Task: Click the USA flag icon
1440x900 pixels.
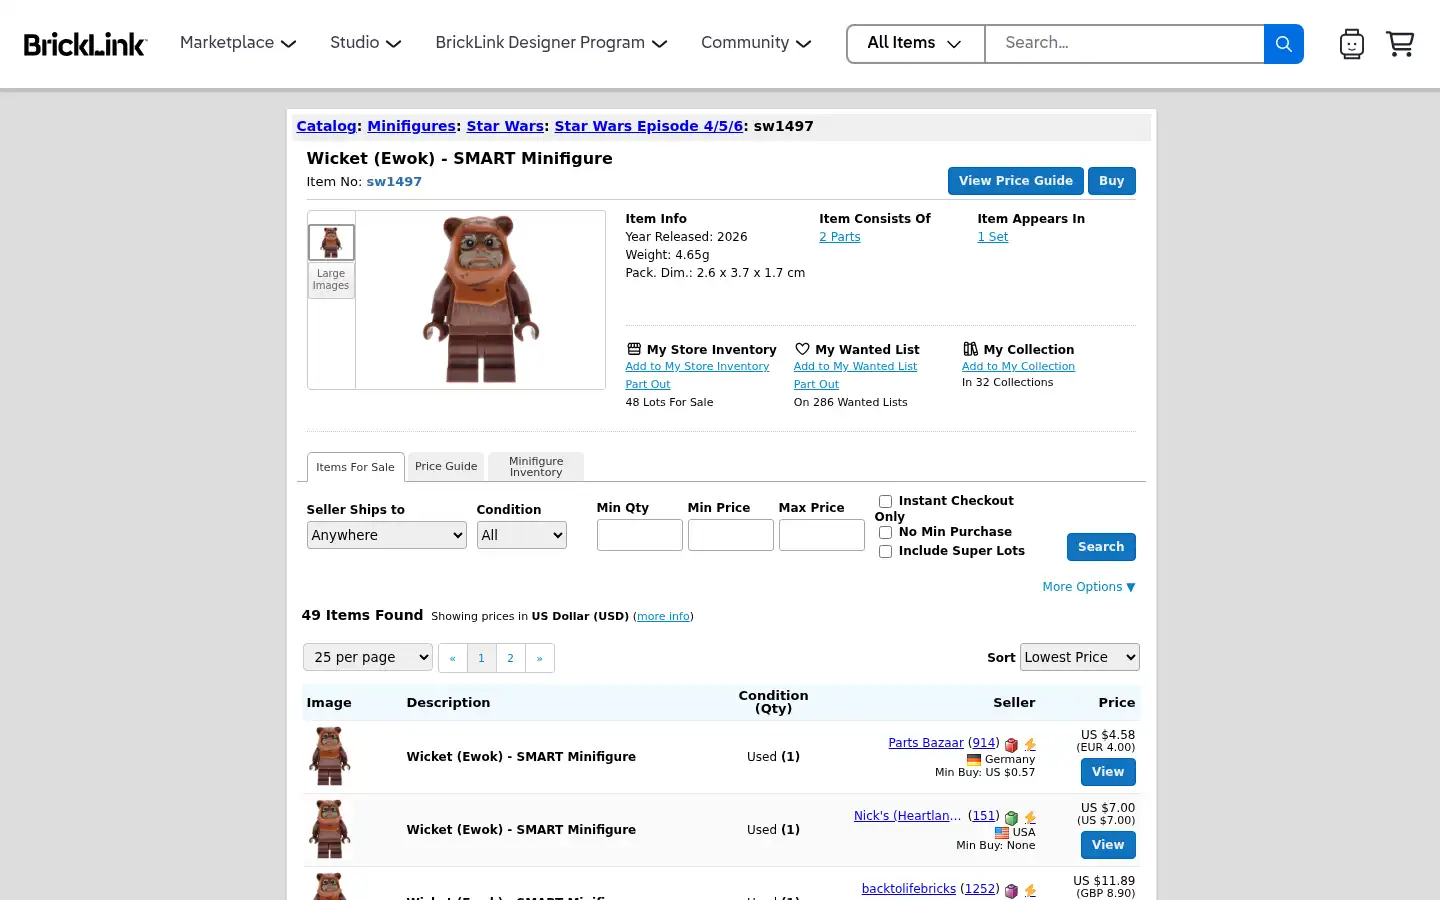Action: coord(1002,833)
